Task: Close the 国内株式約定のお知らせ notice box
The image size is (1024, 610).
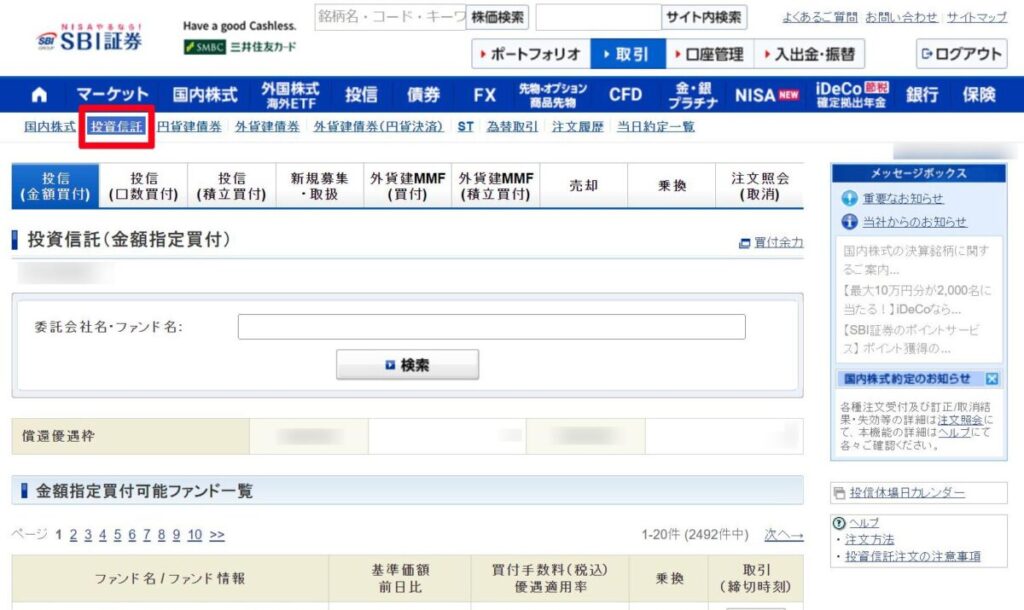Action: (989, 380)
